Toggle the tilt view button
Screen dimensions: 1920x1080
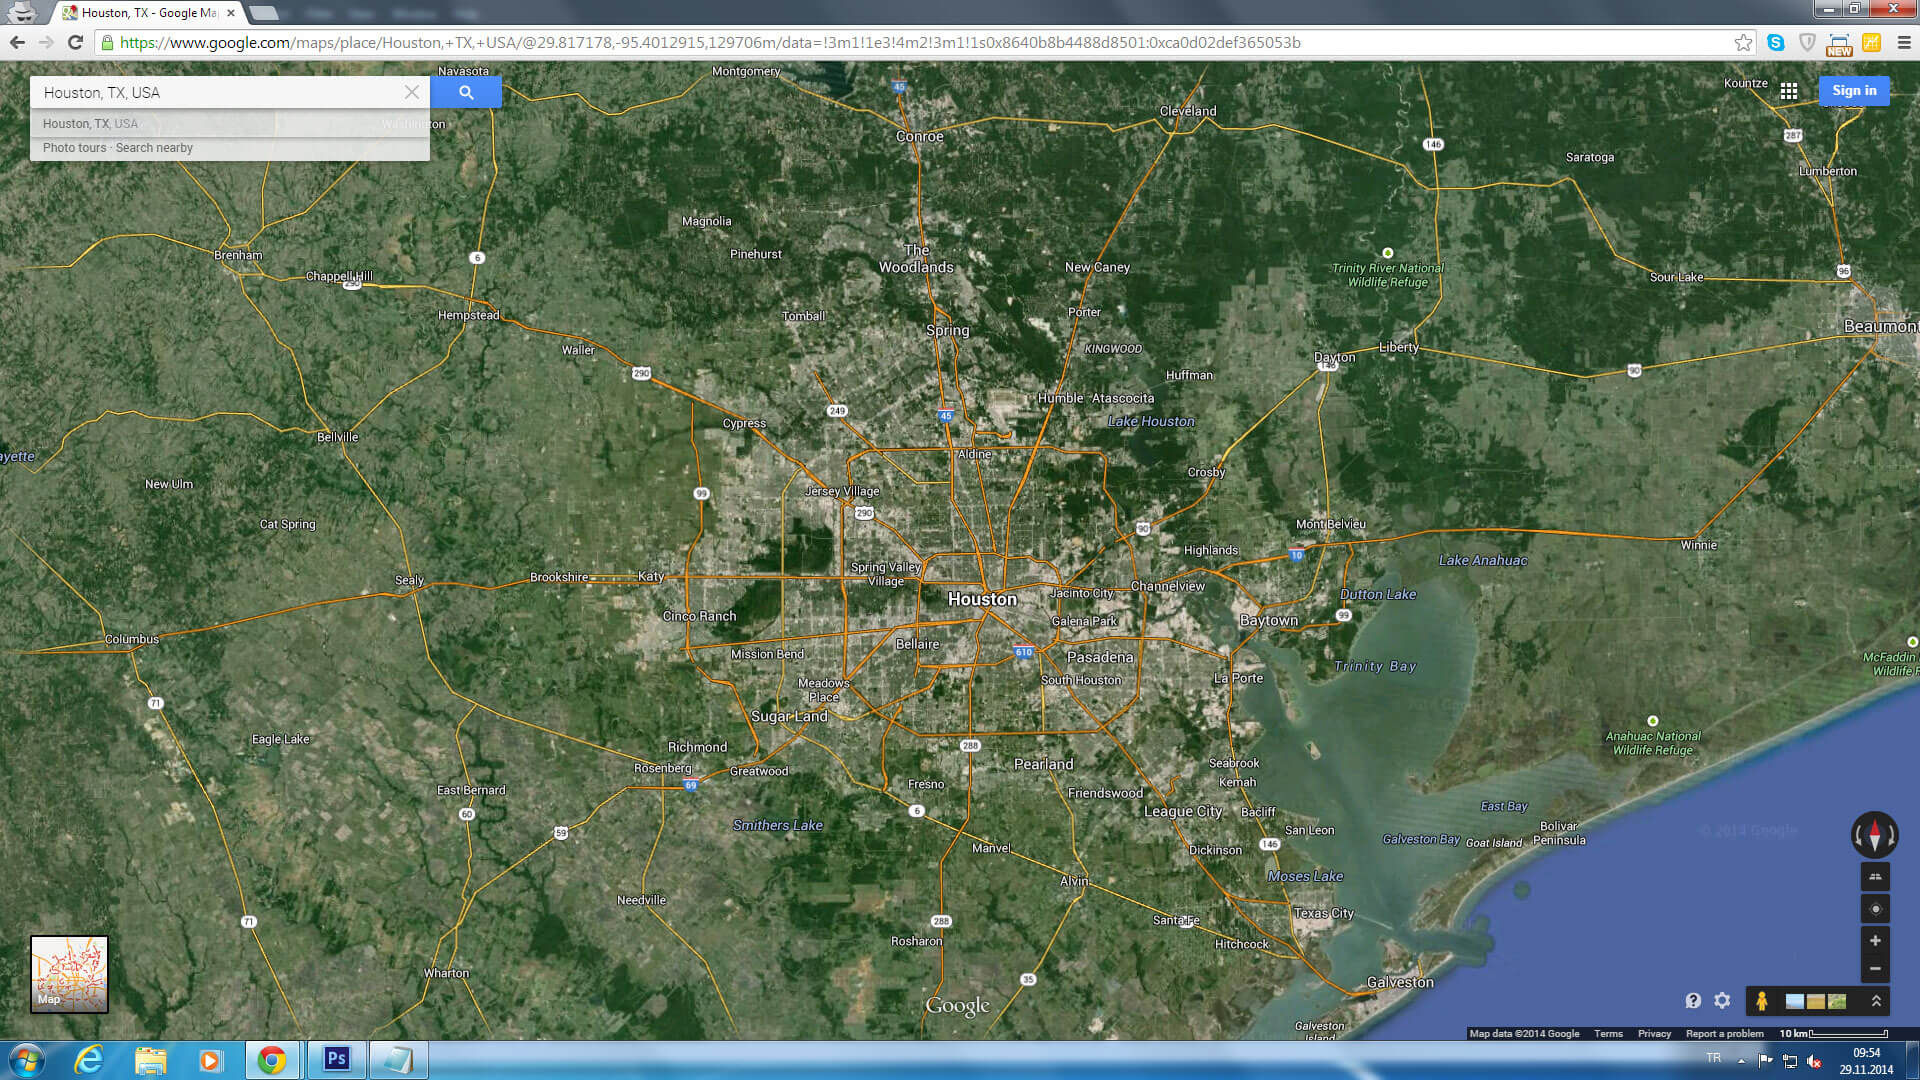click(x=1875, y=877)
